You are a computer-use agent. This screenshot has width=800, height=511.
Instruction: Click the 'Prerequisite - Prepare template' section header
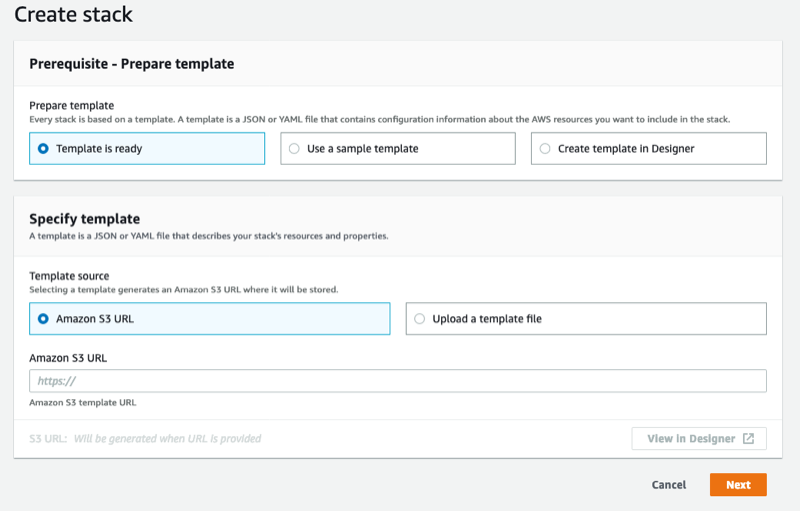tap(132, 64)
